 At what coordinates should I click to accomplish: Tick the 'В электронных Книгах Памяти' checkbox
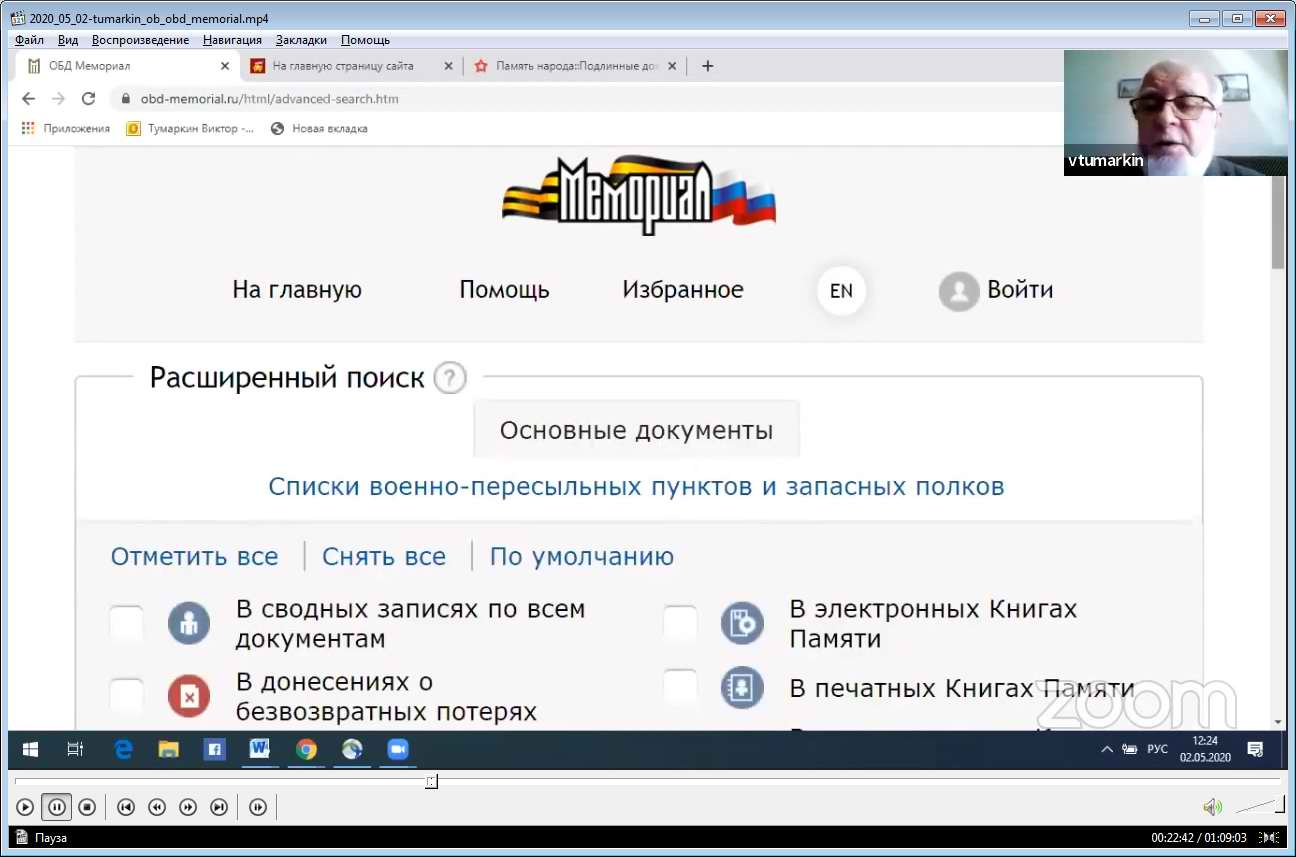tap(680, 623)
